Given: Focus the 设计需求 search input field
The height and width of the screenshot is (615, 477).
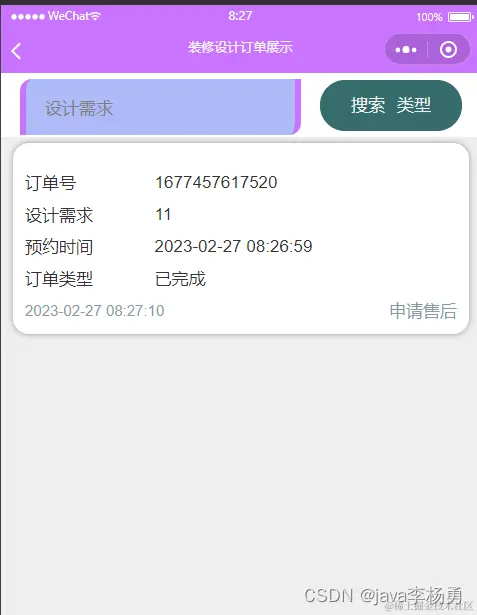Looking at the screenshot, I should pyautogui.click(x=160, y=107).
